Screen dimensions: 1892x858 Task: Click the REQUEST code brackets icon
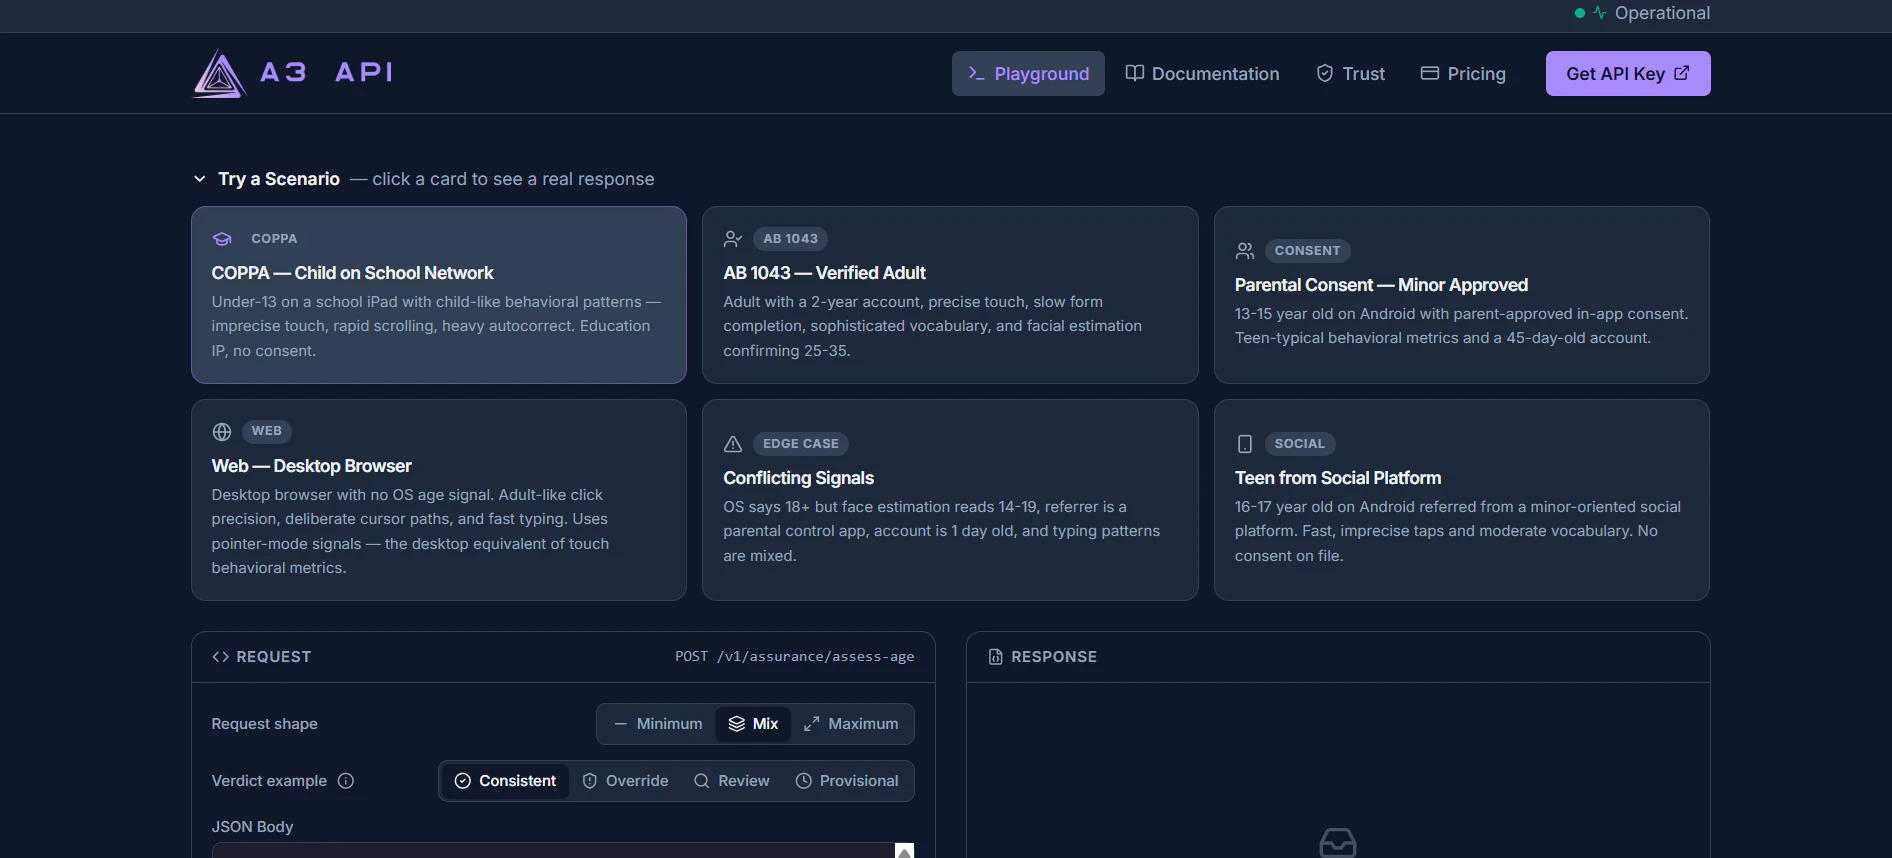tap(221, 657)
